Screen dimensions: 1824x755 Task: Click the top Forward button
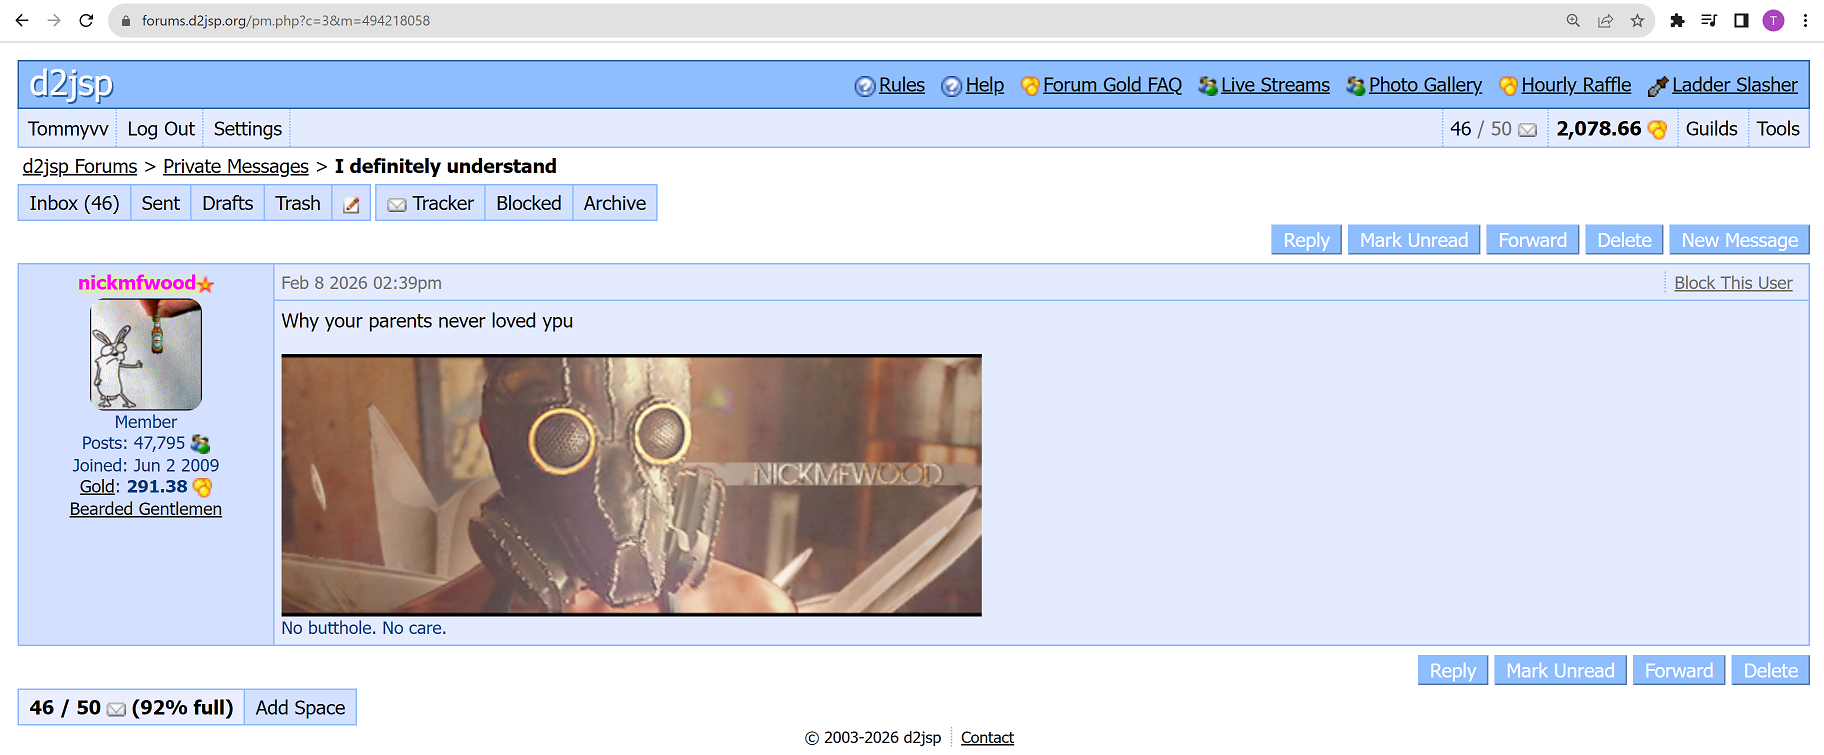pos(1533,240)
